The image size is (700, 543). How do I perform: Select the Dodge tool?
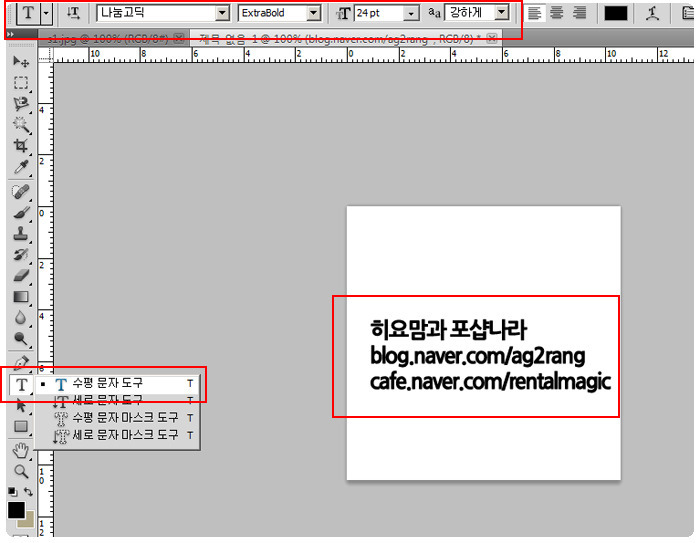21,339
